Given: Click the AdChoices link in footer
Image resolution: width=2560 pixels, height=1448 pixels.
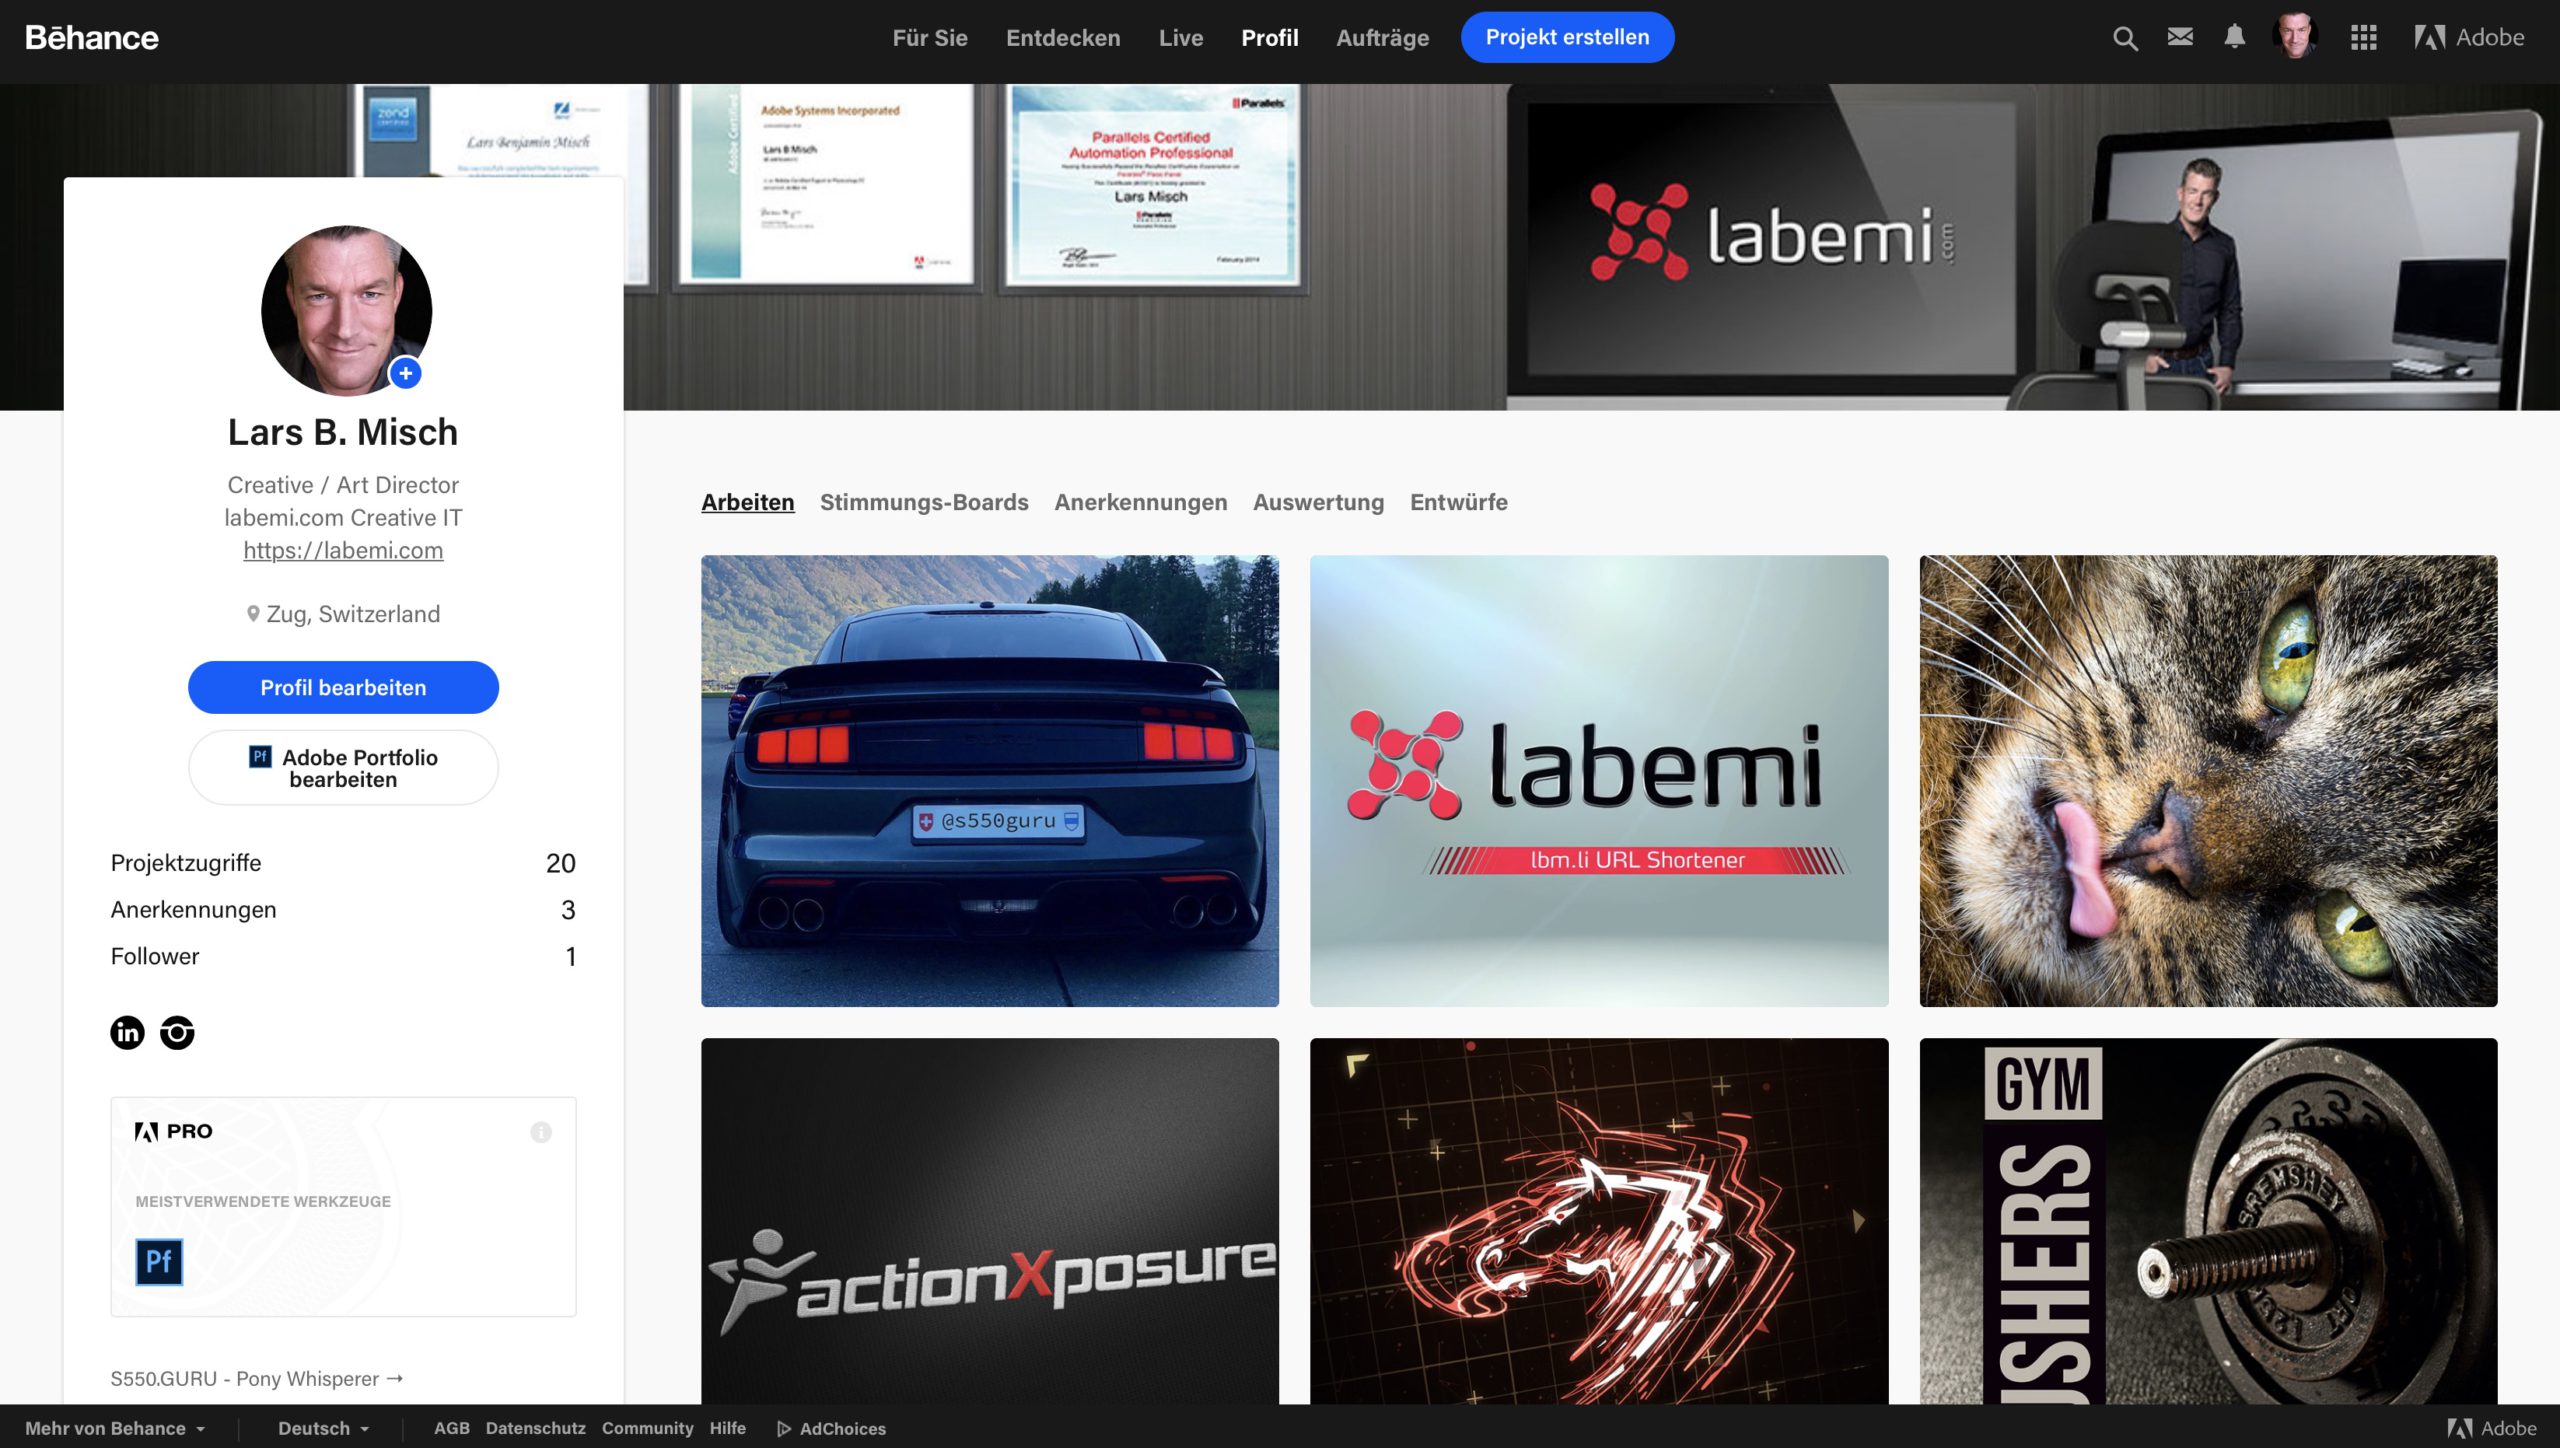Looking at the screenshot, I should pos(832,1428).
